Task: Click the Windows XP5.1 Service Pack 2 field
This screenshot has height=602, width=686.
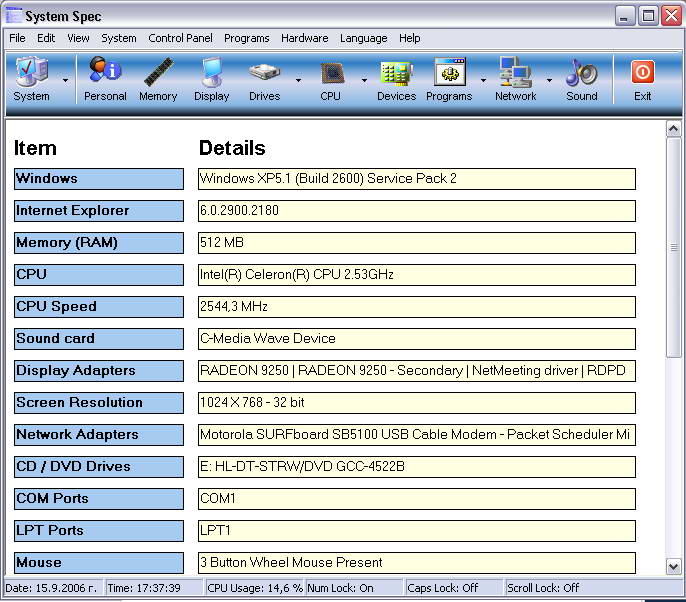Action: click(x=416, y=179)
